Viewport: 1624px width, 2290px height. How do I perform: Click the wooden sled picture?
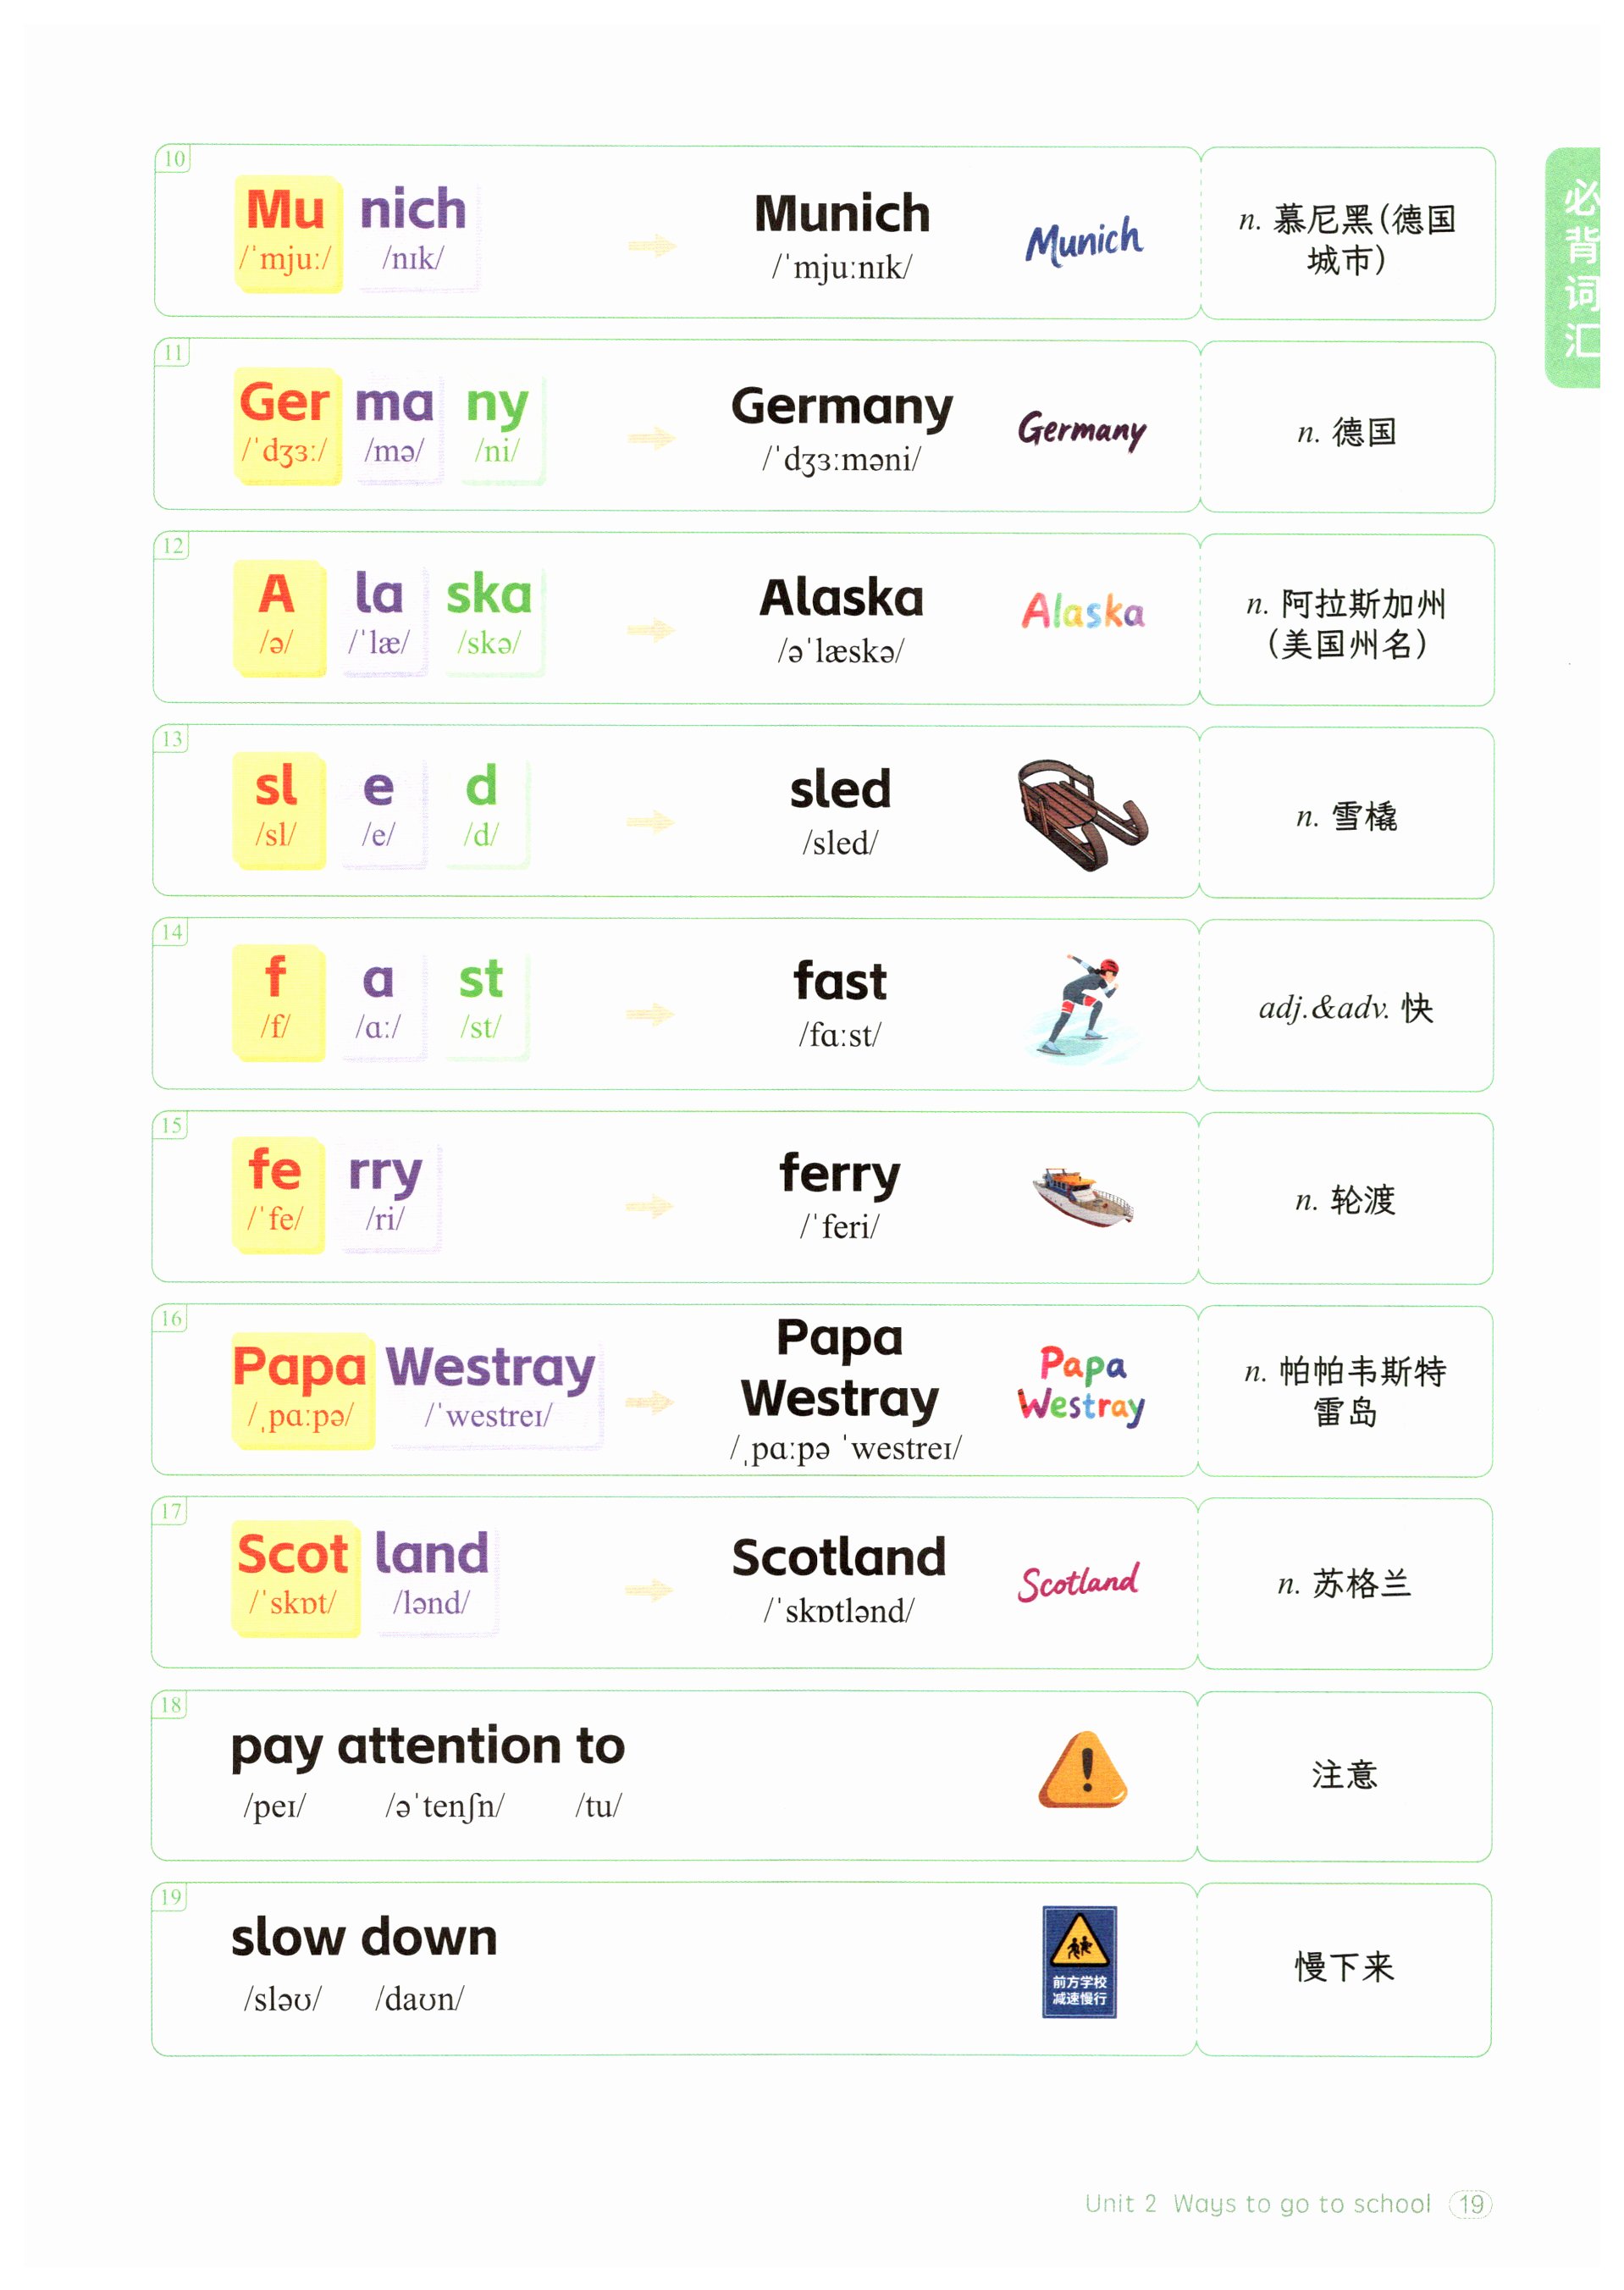click(x=1081, y=813)
